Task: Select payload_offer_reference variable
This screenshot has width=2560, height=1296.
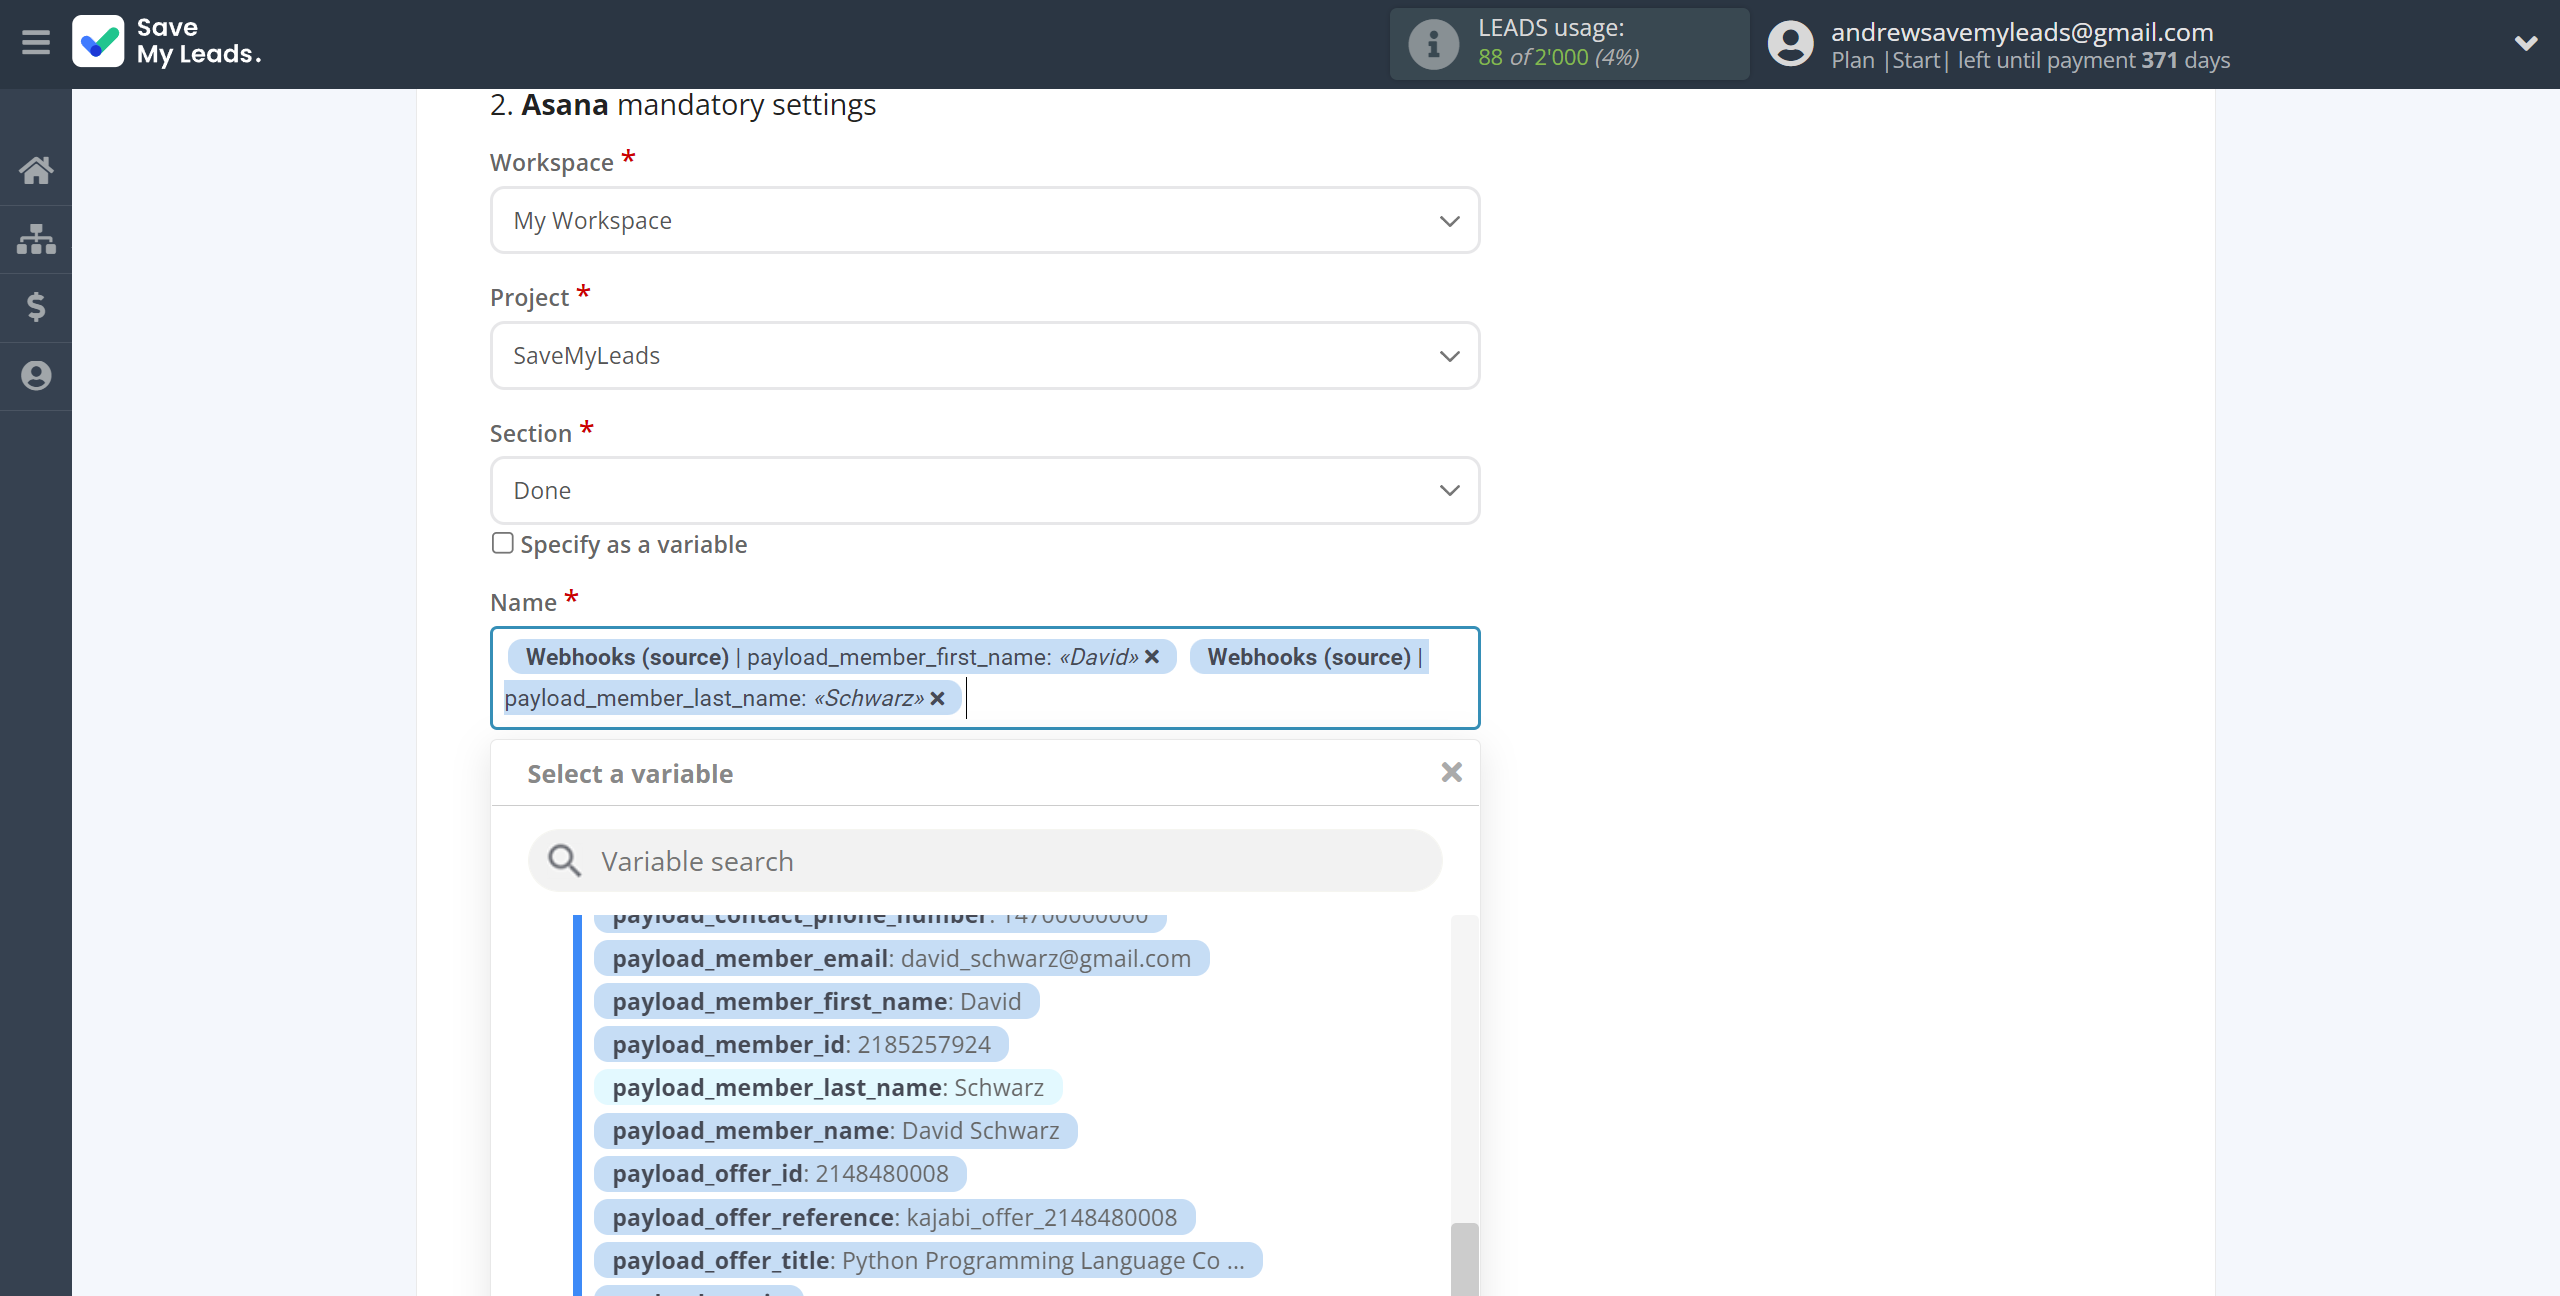Action: 894,1217
